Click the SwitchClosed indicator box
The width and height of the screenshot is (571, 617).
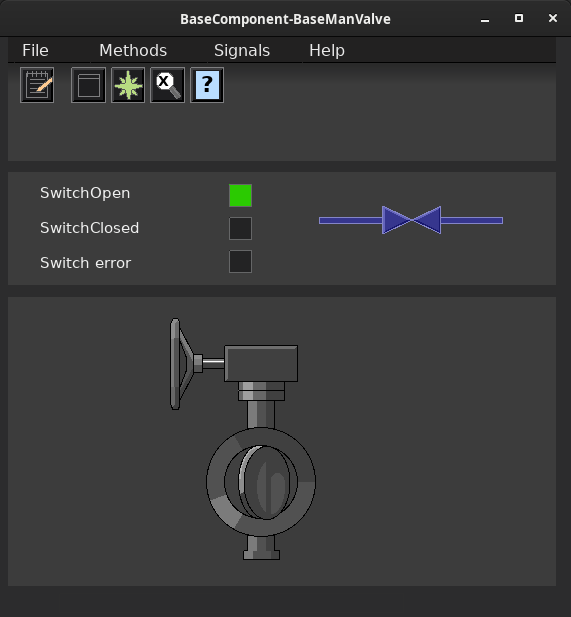click(240, 228)
